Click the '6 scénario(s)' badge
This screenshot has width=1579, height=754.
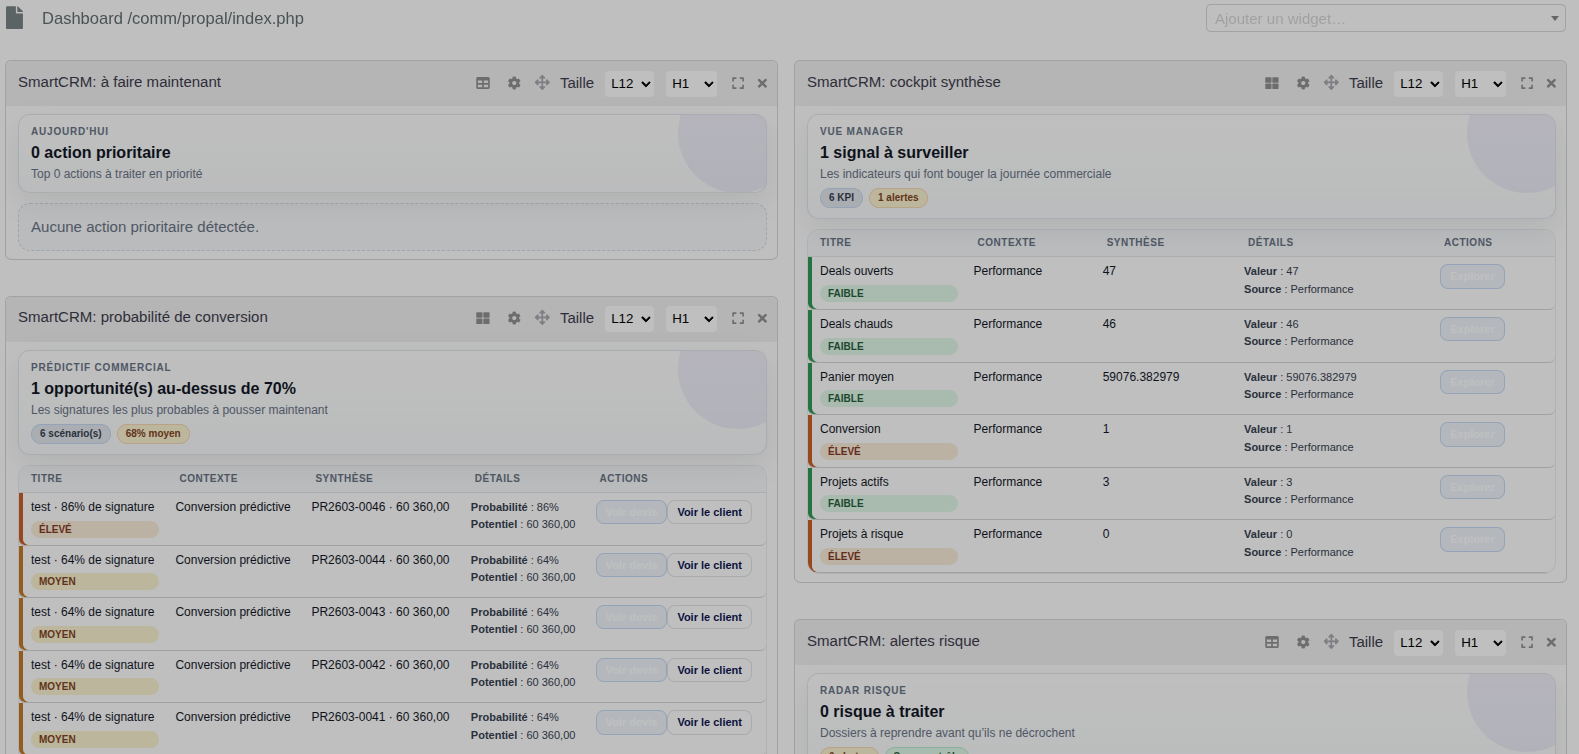coord(71,433)
